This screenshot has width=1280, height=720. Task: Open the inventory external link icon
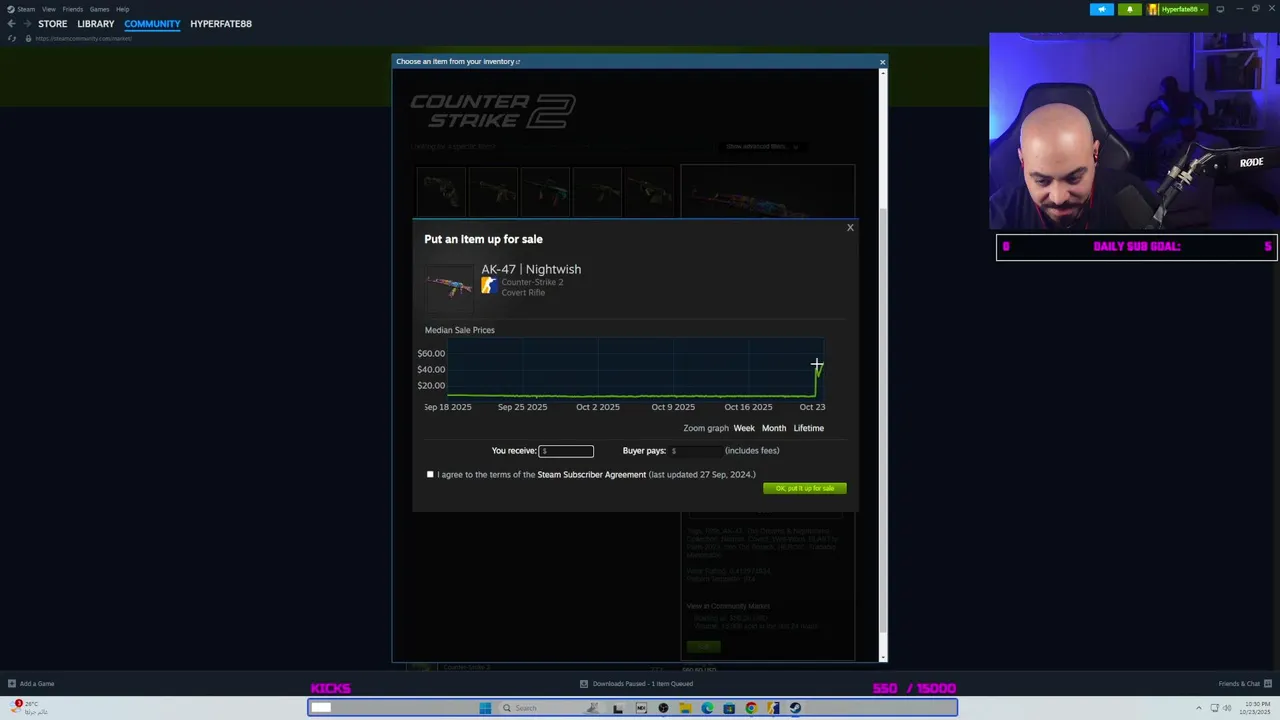pyautogui.click(x=518, y=62)
